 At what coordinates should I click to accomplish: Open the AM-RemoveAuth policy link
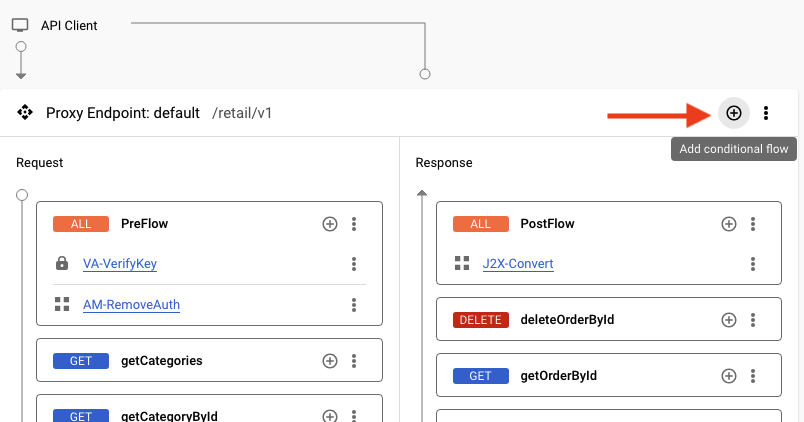pos(131,305)
